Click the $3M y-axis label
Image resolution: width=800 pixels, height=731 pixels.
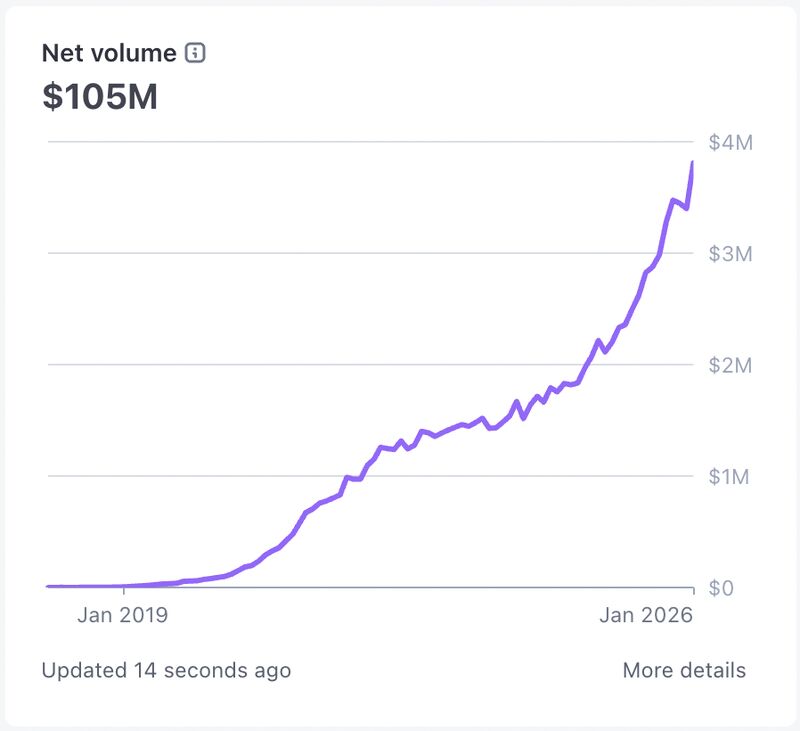(729, 254)
